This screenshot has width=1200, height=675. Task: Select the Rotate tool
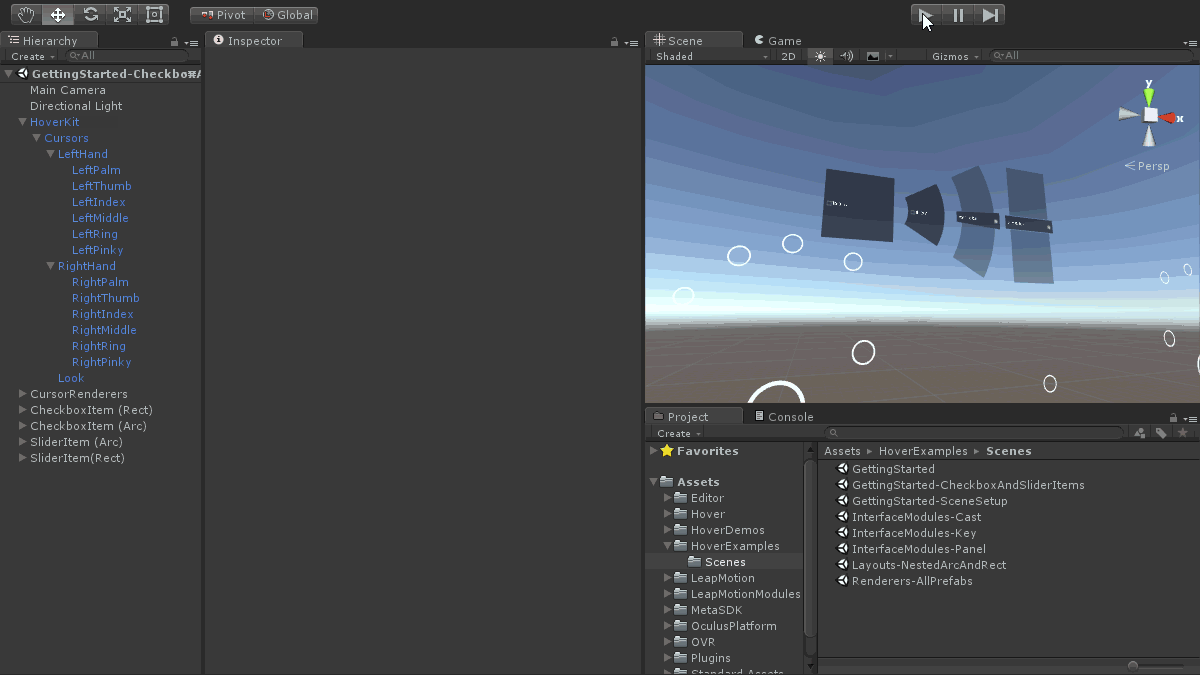(x=90, y=15)
